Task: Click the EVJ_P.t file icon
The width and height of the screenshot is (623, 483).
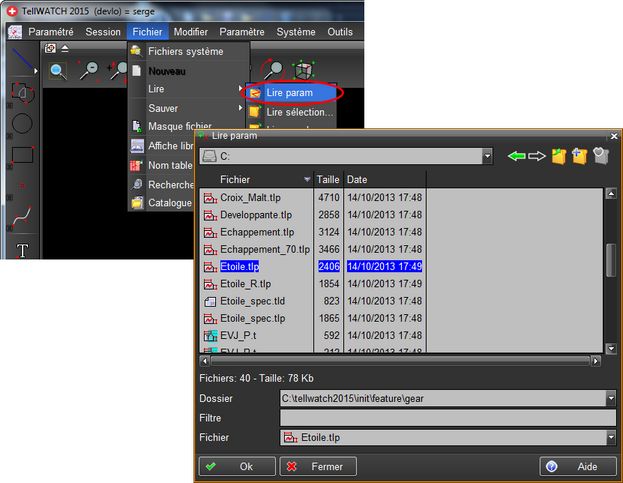Action: click(210, 336)
